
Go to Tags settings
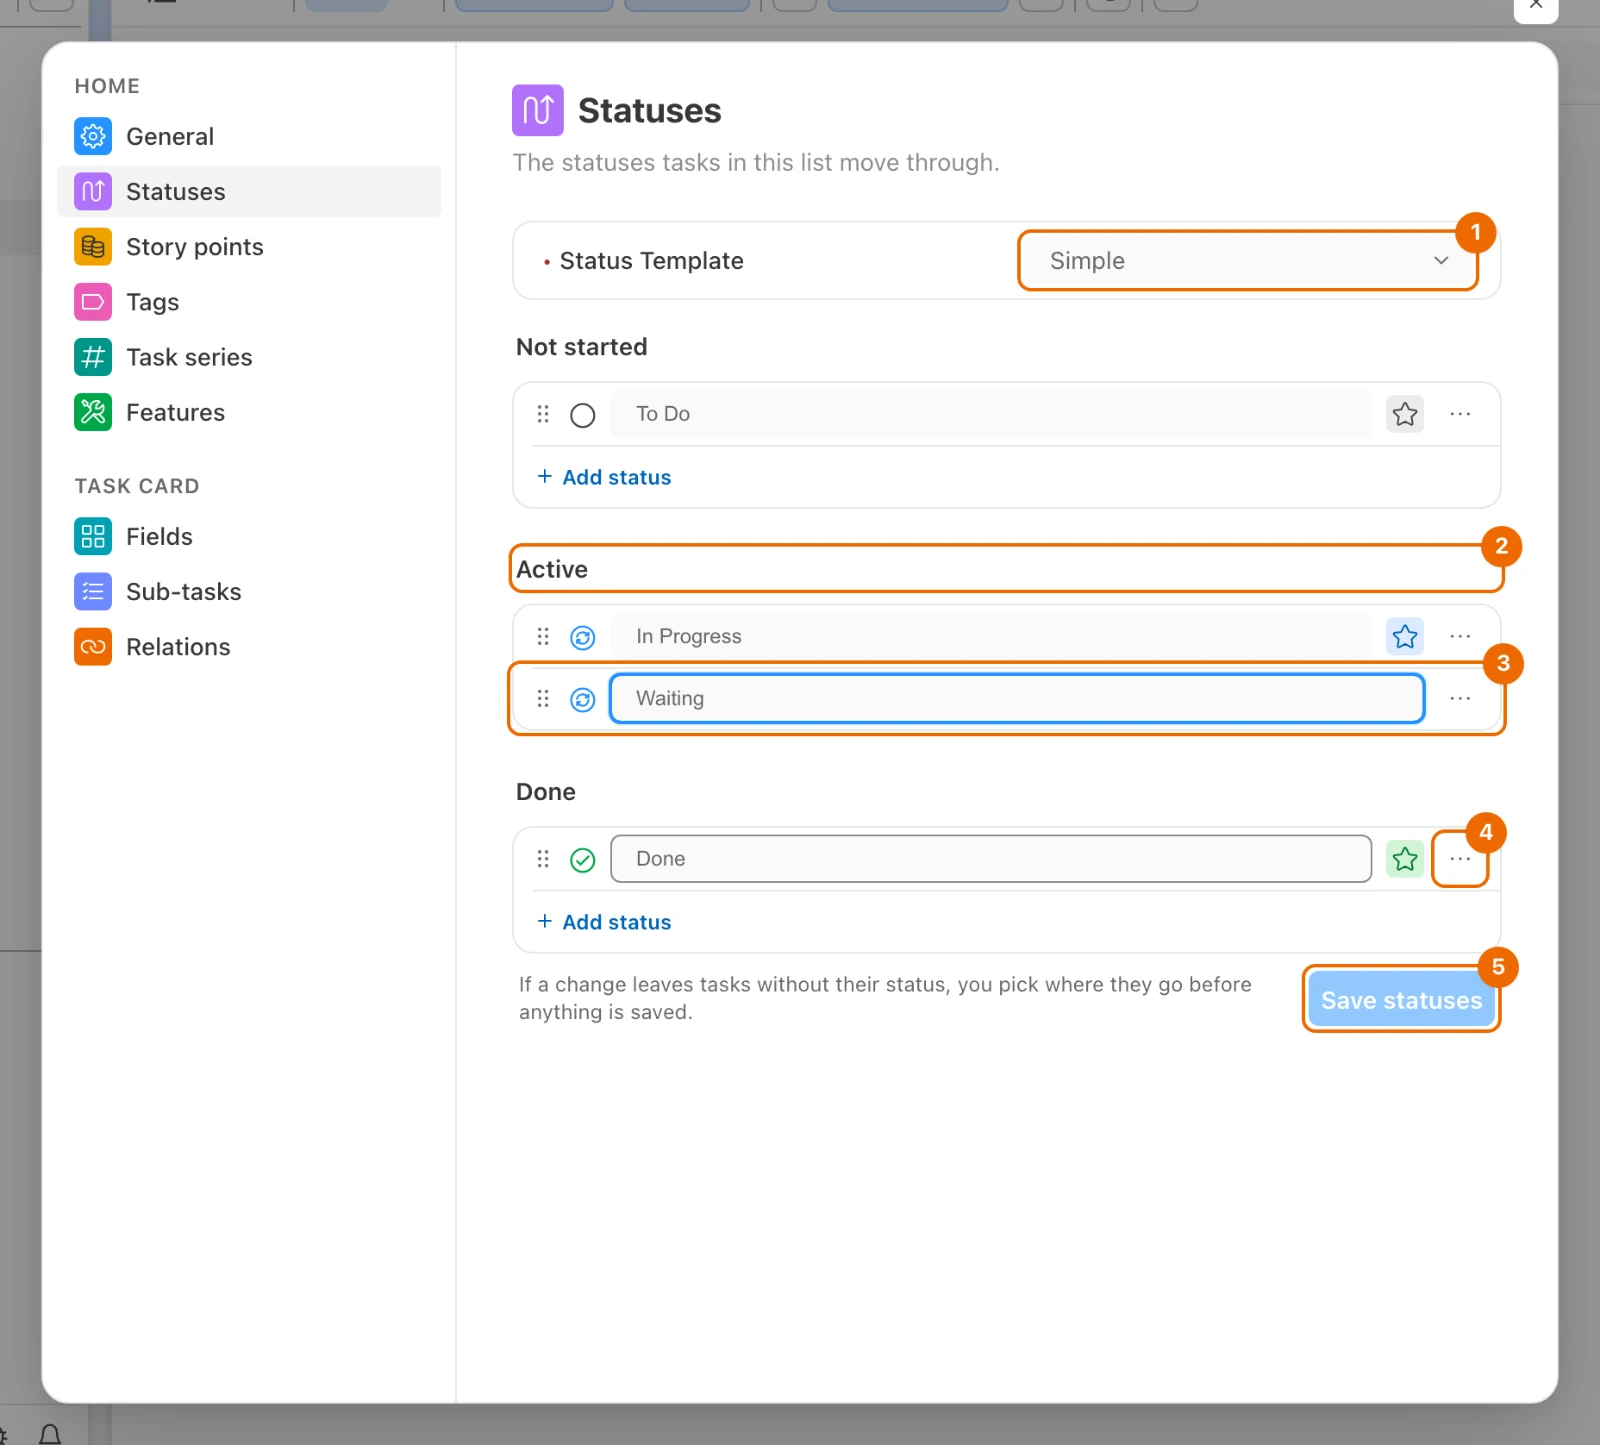coord(249,302)
